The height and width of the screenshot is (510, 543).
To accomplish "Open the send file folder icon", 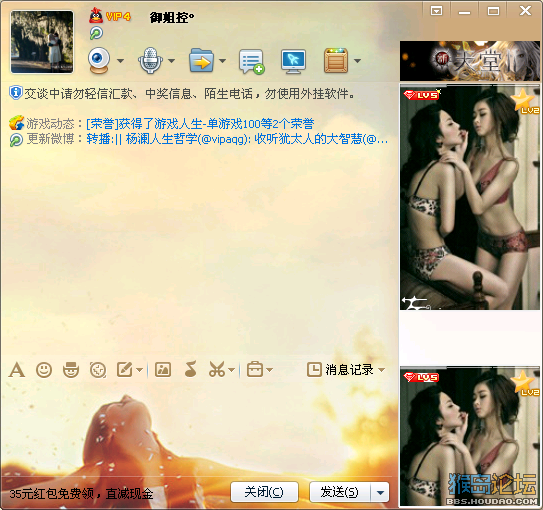I will point(201,60).
